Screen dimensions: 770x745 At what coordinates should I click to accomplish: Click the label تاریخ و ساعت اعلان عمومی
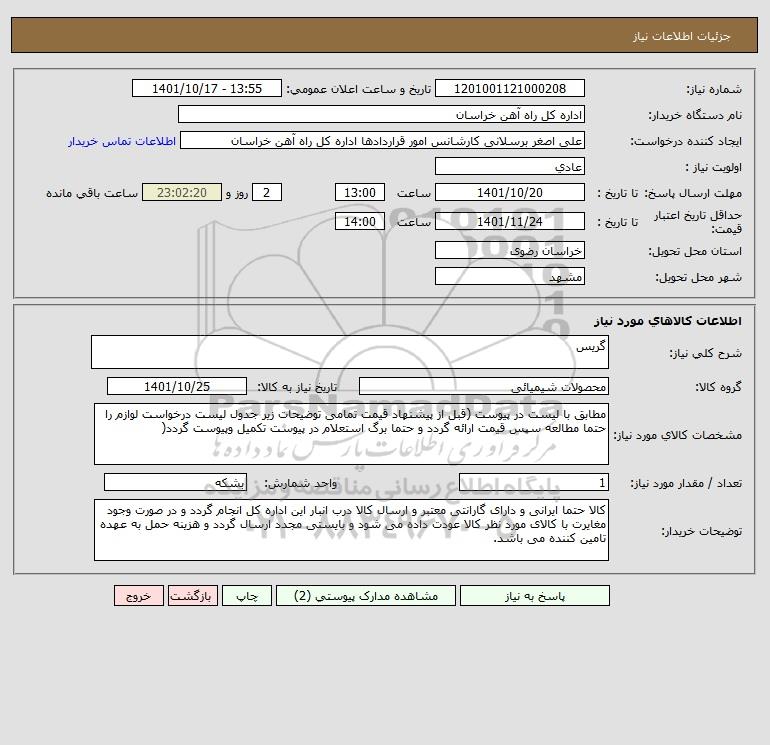point(358,89)
